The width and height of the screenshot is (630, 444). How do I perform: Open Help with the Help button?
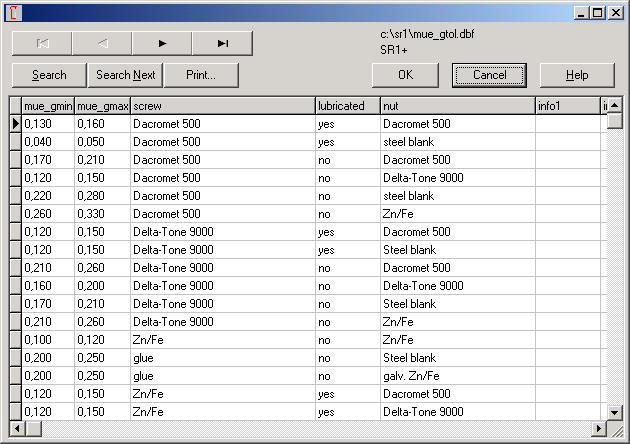coord(577,75)
